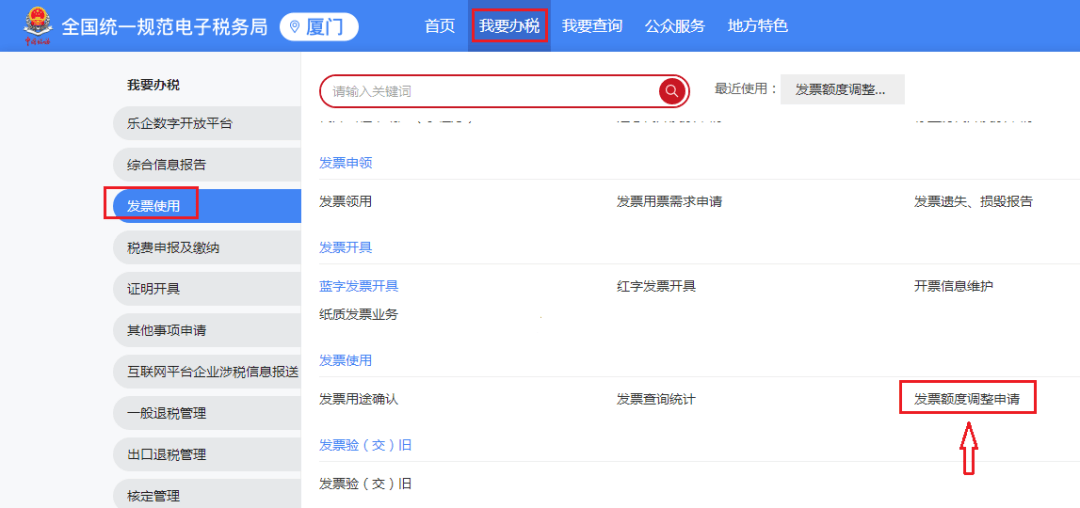This screenshot has width=1080, height=508.
Task: Click the 发票额度调整申请 link
Action: pyautogui.click(x=967, y=398)
